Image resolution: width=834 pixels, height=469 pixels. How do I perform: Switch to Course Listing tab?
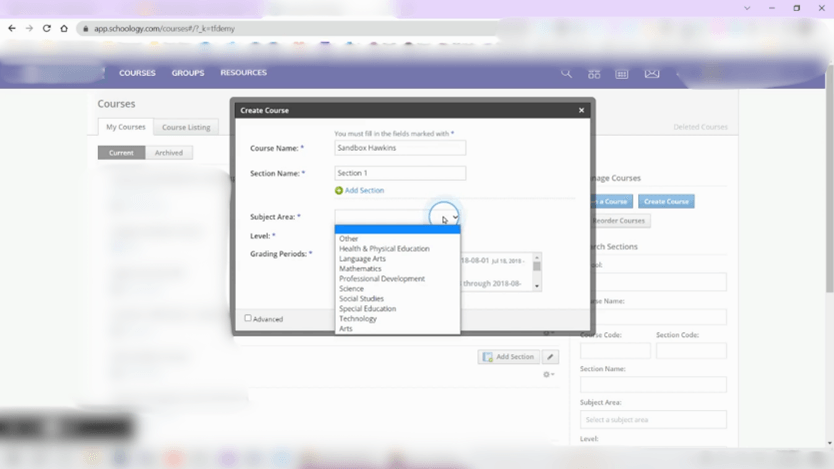[x=186, y=127]
